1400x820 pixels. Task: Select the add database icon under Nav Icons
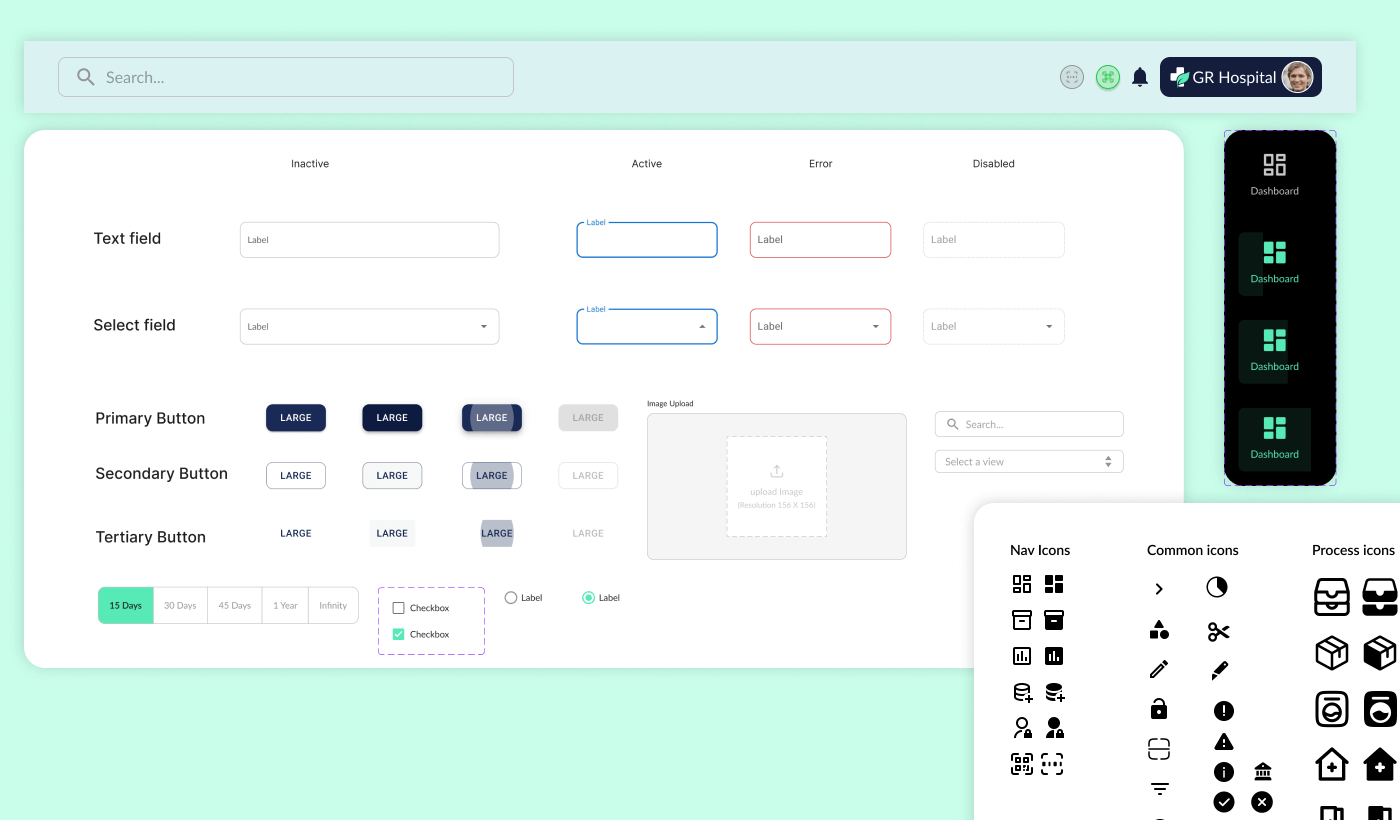point(1021,691)
